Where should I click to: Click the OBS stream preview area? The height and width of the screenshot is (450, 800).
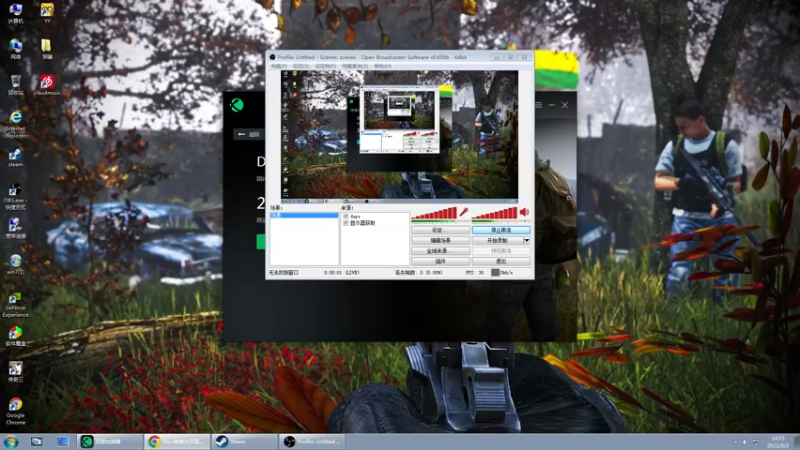point(399,136)
